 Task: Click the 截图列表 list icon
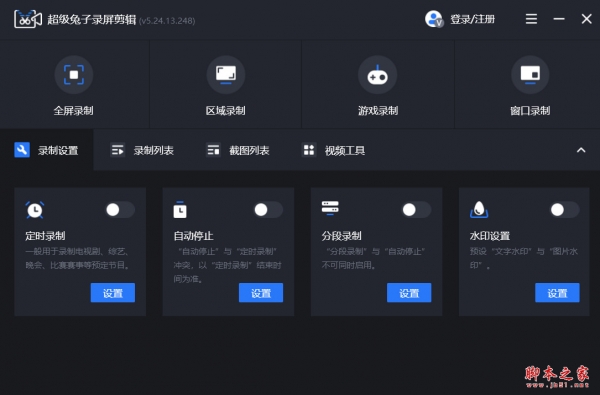(x=213, y=150)
